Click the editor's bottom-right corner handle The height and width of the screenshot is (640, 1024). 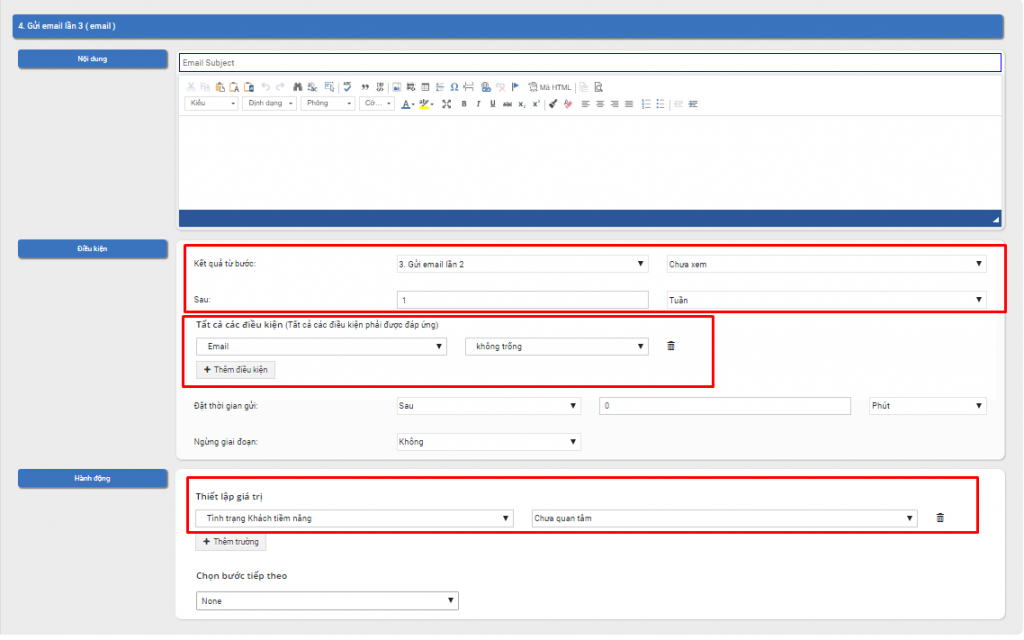[995, 220]
